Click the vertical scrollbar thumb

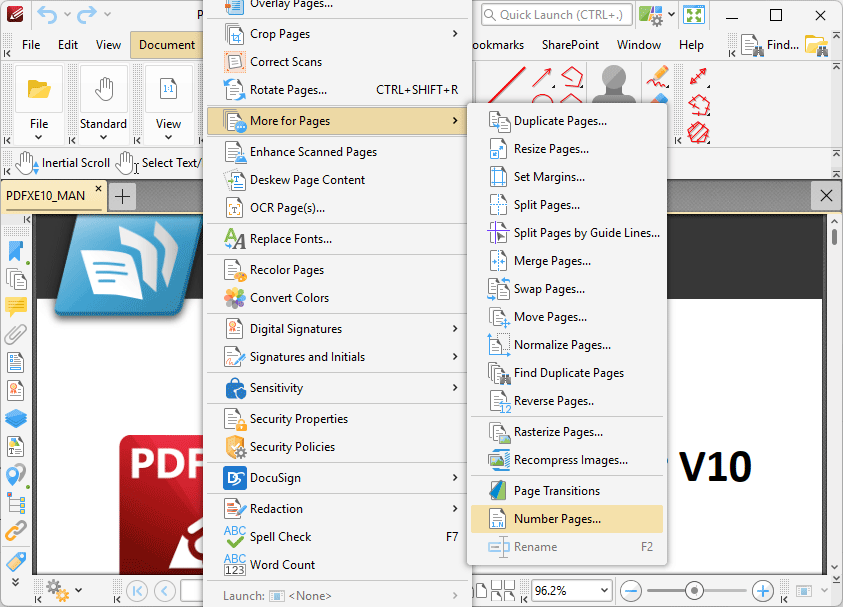coord(834,237)
